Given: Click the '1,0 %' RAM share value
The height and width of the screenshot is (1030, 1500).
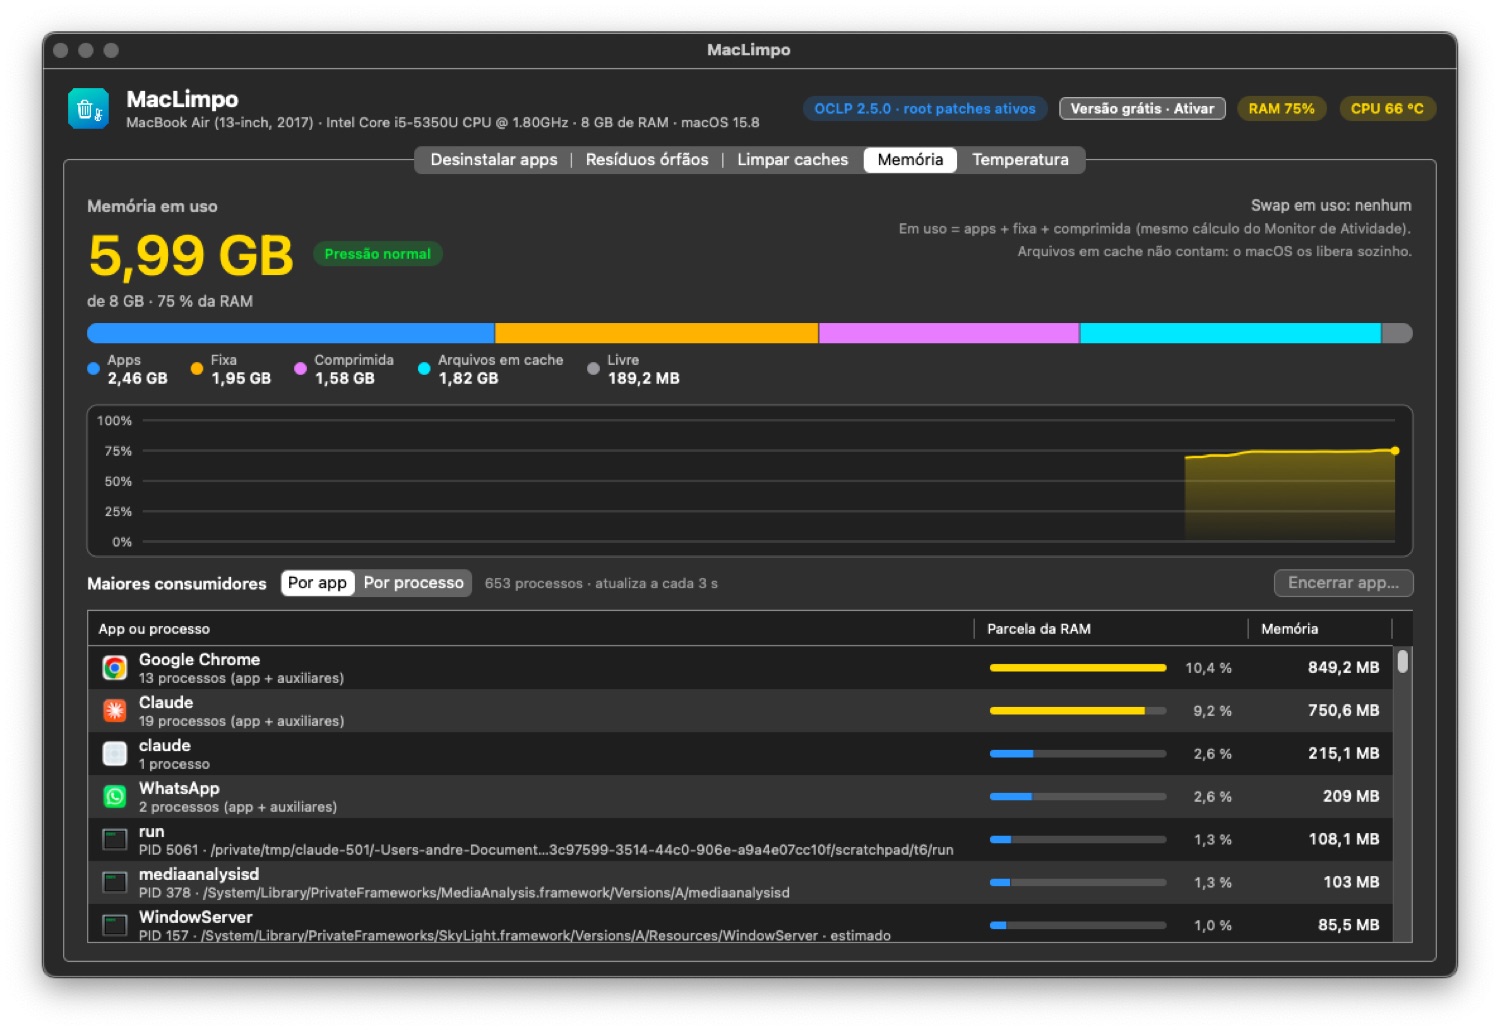Looking at the screenshot, I should tap(1212, 926).
